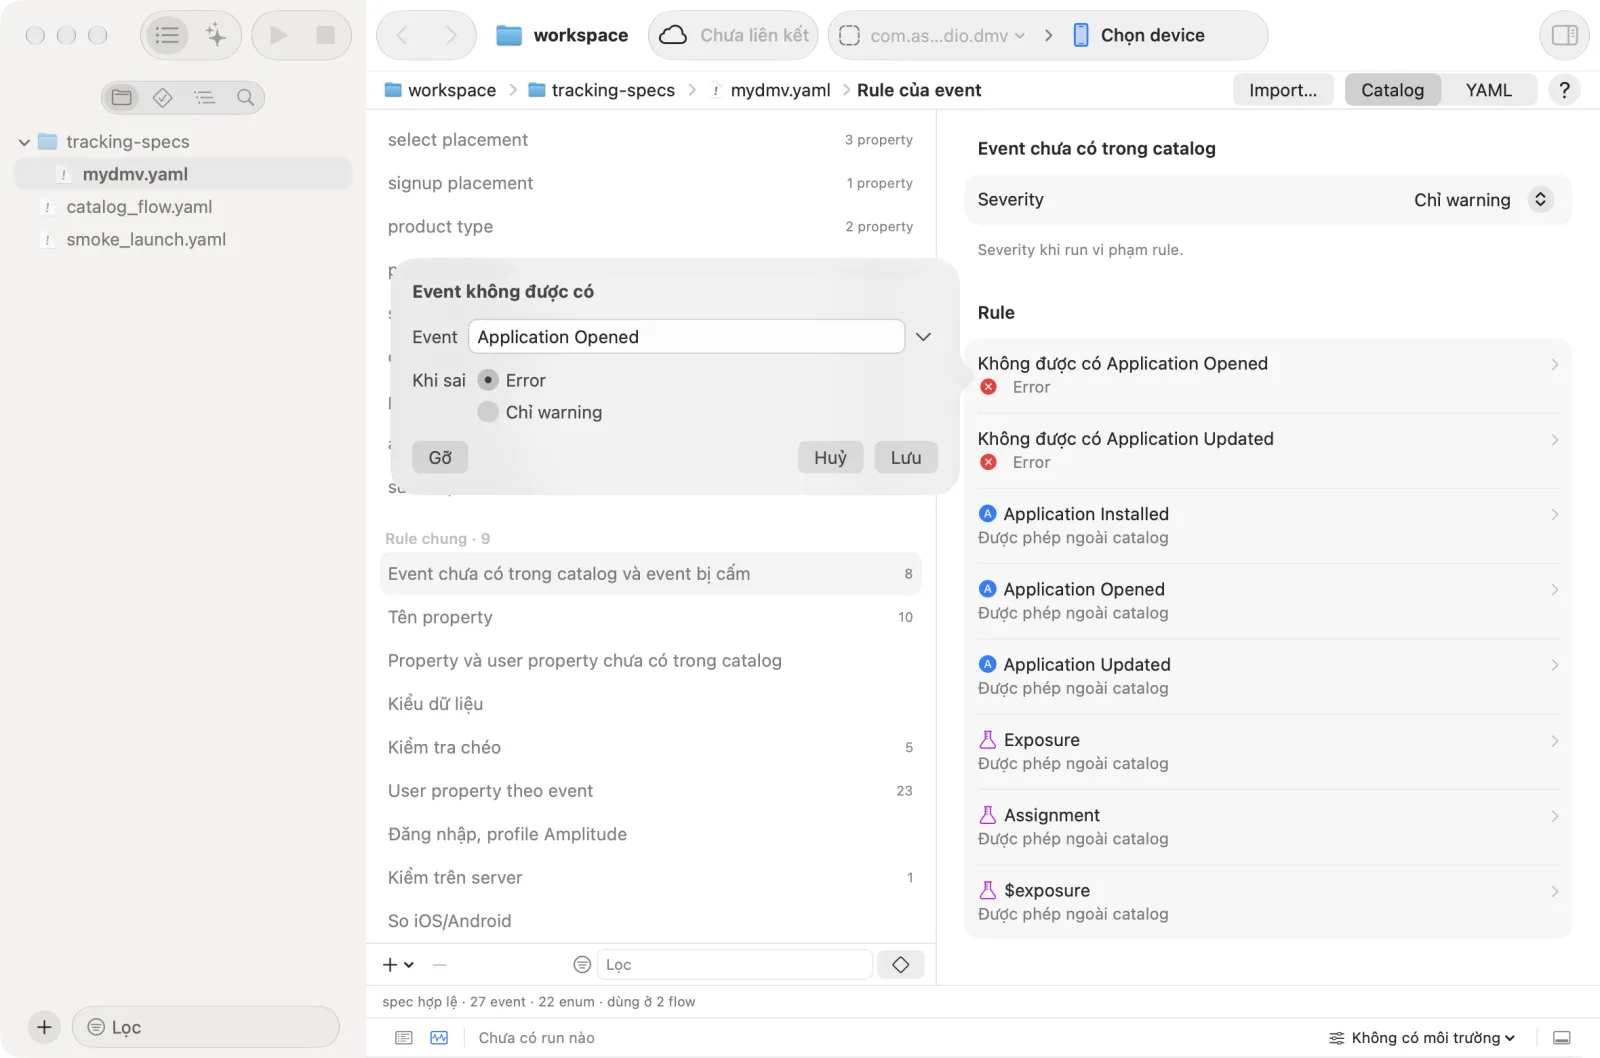Open the help question mark button
The image size is (1600, 1058).
click(x=1564, y=90)
